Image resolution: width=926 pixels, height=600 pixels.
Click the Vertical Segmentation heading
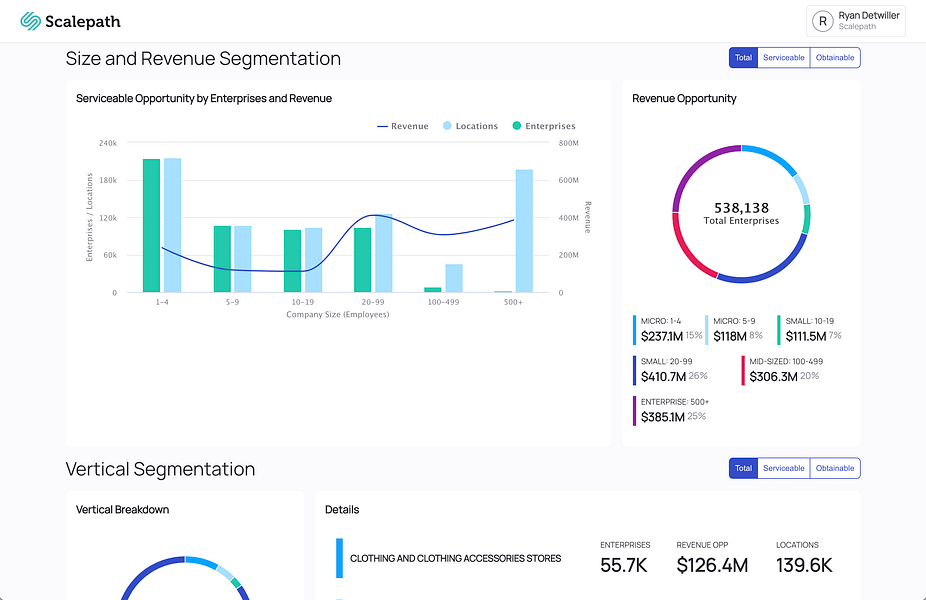pyautogui.click(x=160, y=469)
